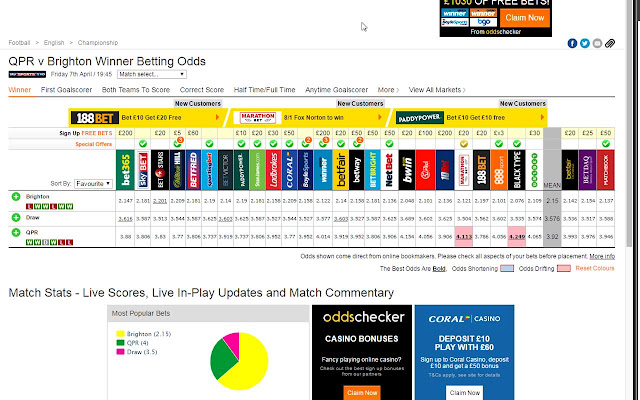The image size is (640, 400).
Task: Click Reset Colours link
Action: 595,268
